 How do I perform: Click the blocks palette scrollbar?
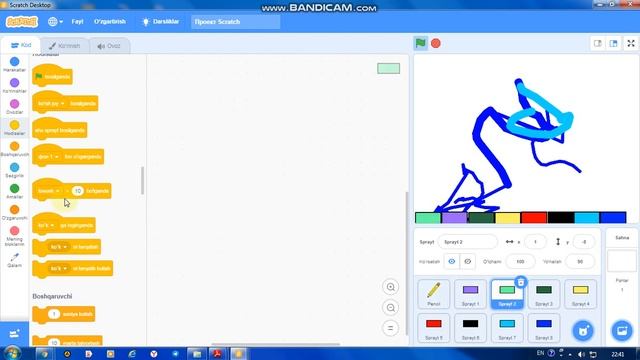coord(142,180)
